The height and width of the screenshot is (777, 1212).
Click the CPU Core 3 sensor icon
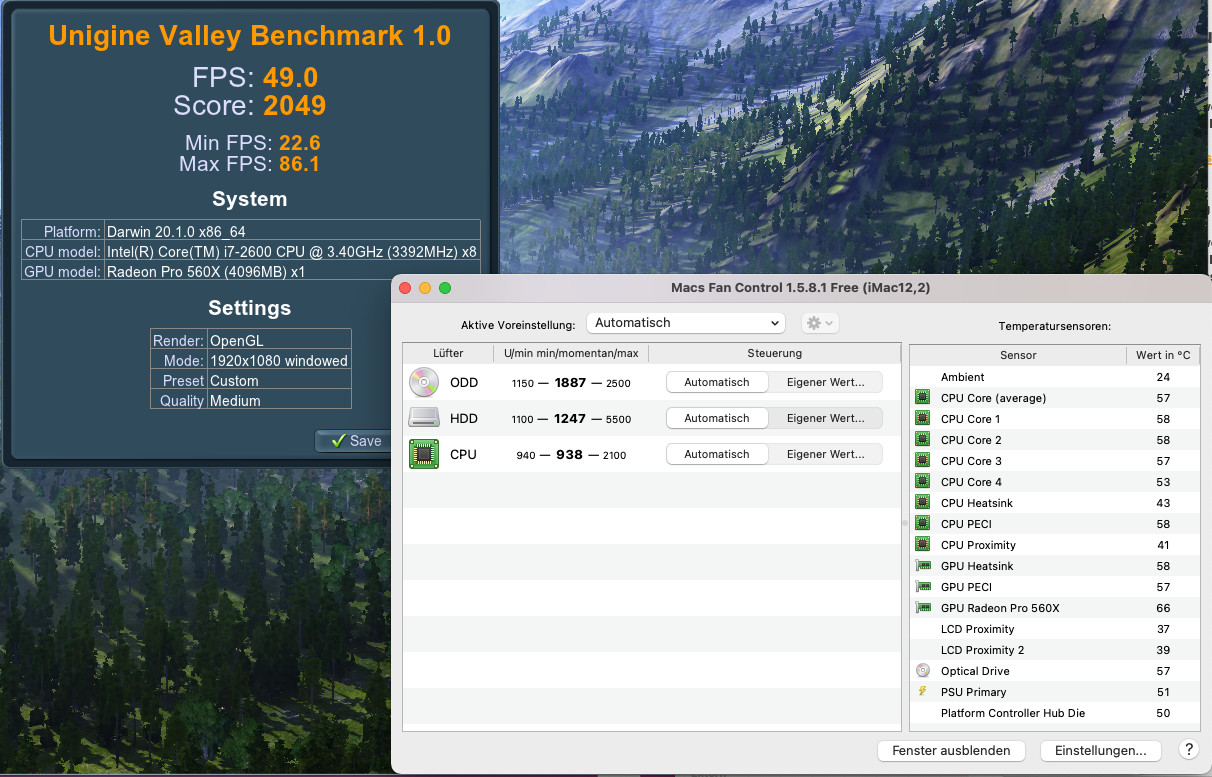[922, 461]
